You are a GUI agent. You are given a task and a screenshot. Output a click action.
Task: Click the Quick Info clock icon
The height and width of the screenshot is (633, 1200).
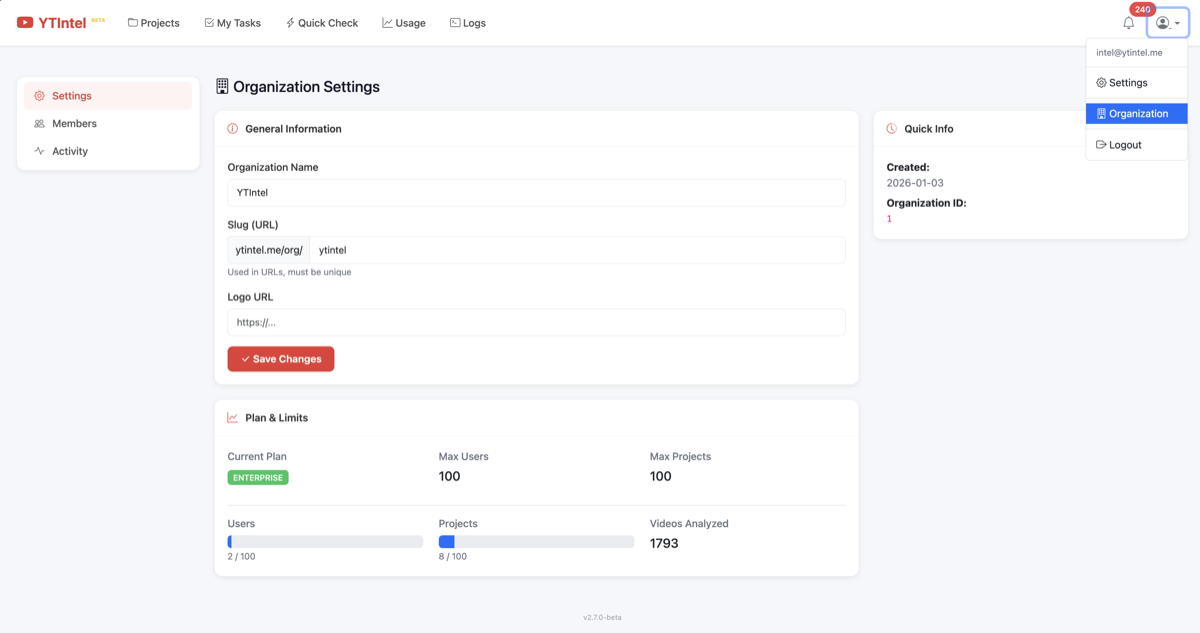coord(891,129)
